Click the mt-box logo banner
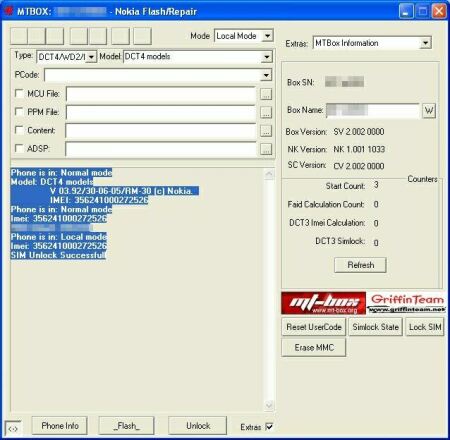The image size is (450, 440). (323, 303)
